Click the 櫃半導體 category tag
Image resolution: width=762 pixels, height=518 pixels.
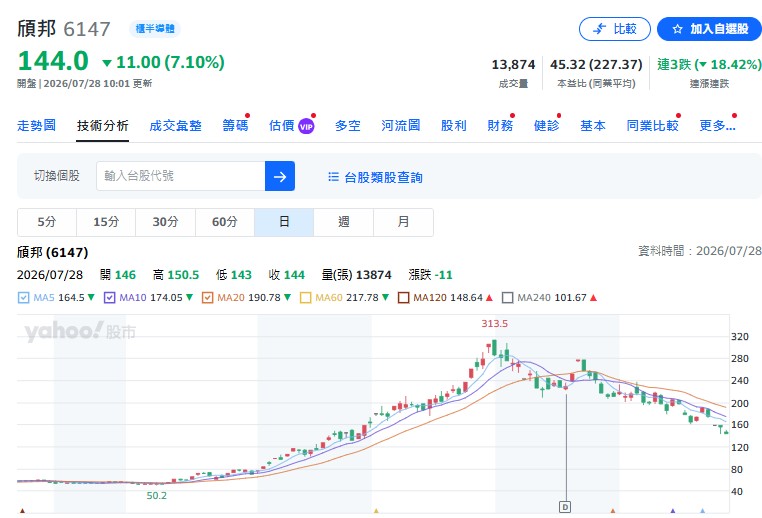[x=155, y=29]
